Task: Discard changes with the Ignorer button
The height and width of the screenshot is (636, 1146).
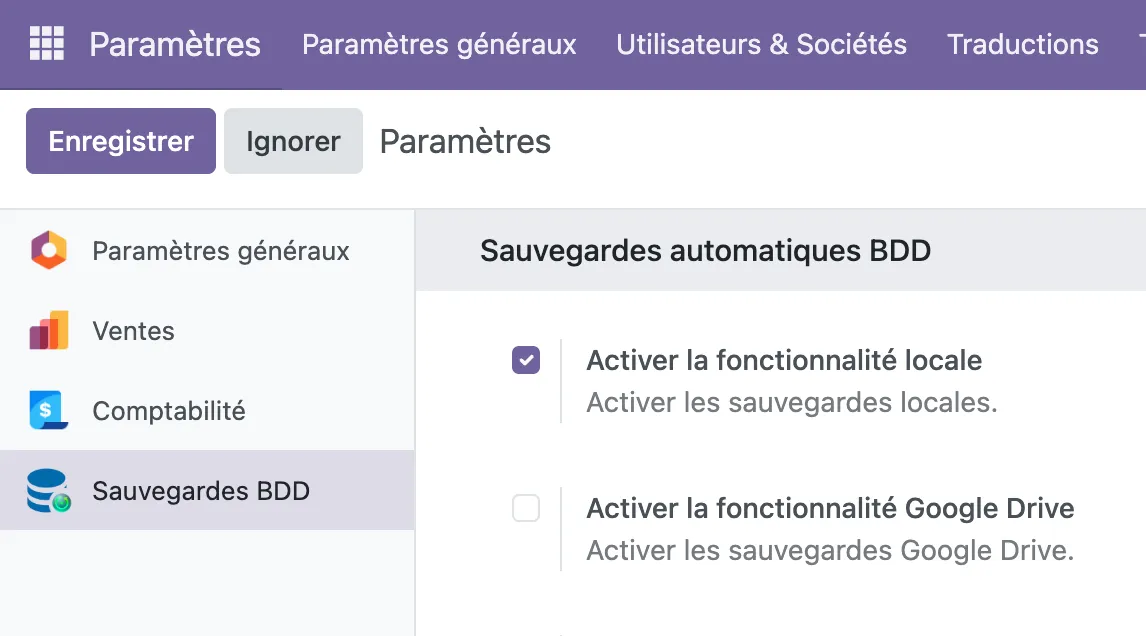Action: [x=293, y=141]
